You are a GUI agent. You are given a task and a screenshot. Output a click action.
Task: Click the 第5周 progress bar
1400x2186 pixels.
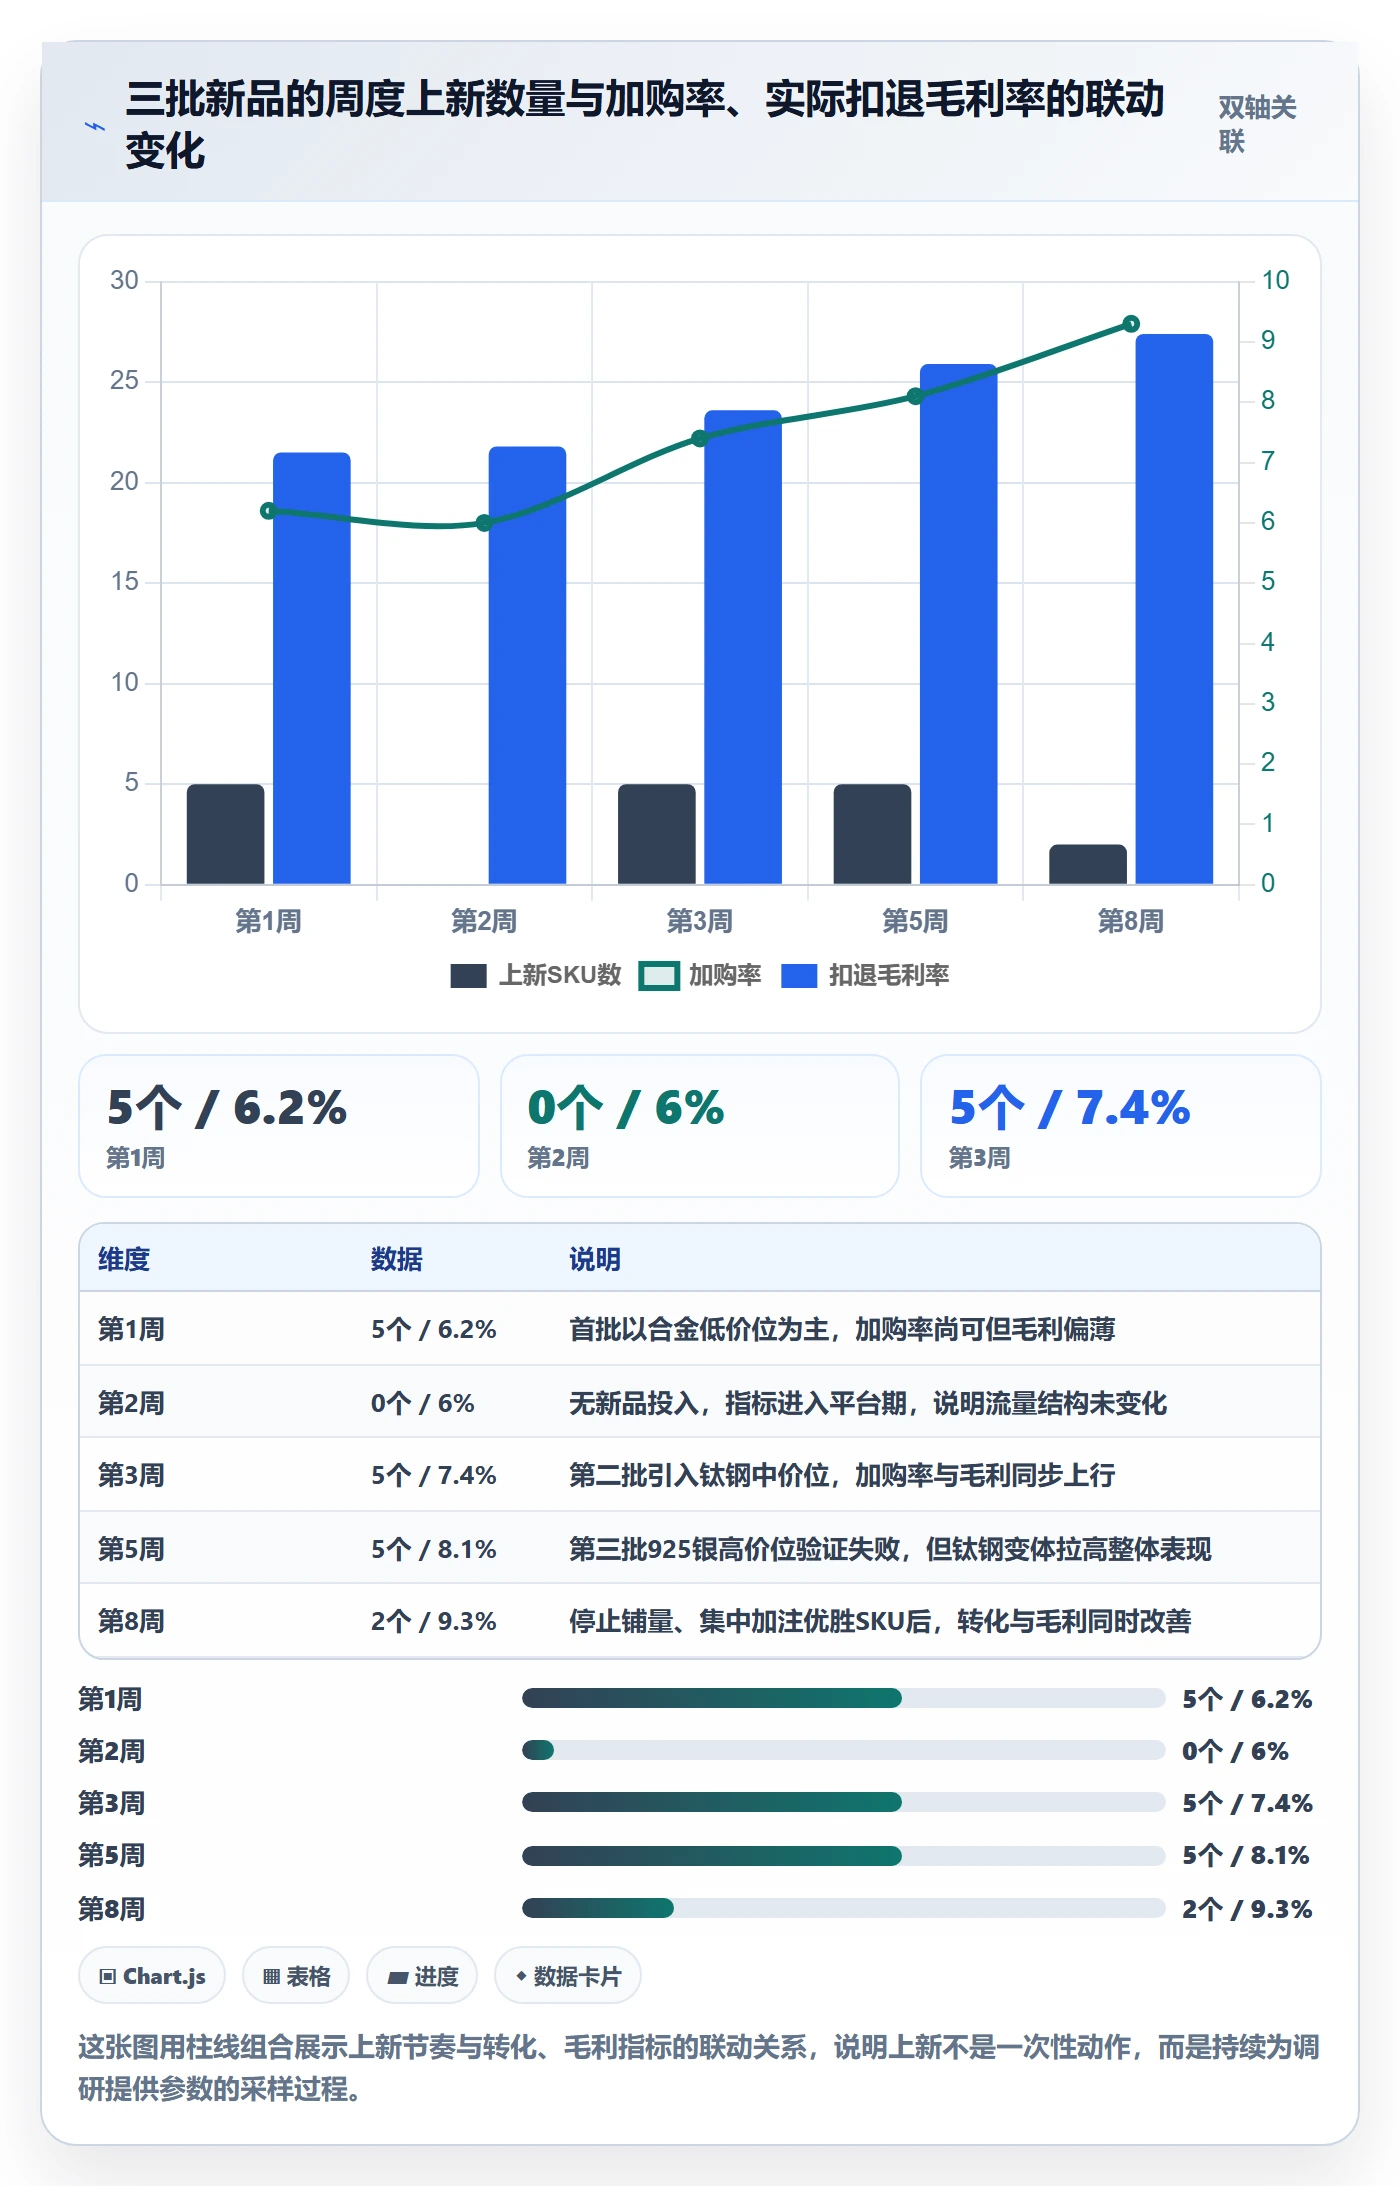point(843,1856)
